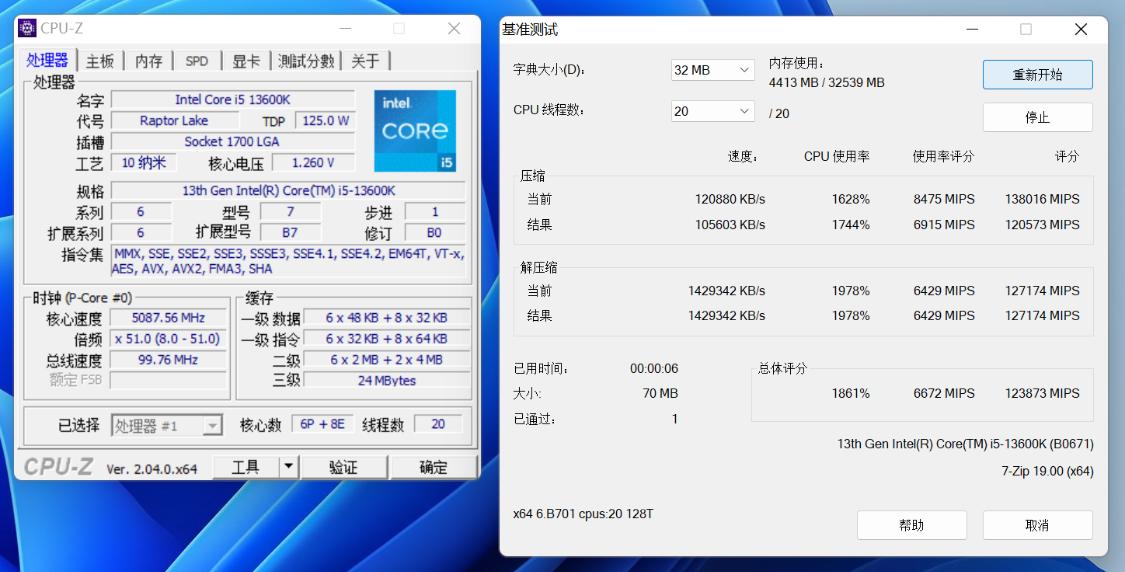Click the 确定 button in CPU-Z
This screenshot has height=572, width=1125.
click(433, 467)
